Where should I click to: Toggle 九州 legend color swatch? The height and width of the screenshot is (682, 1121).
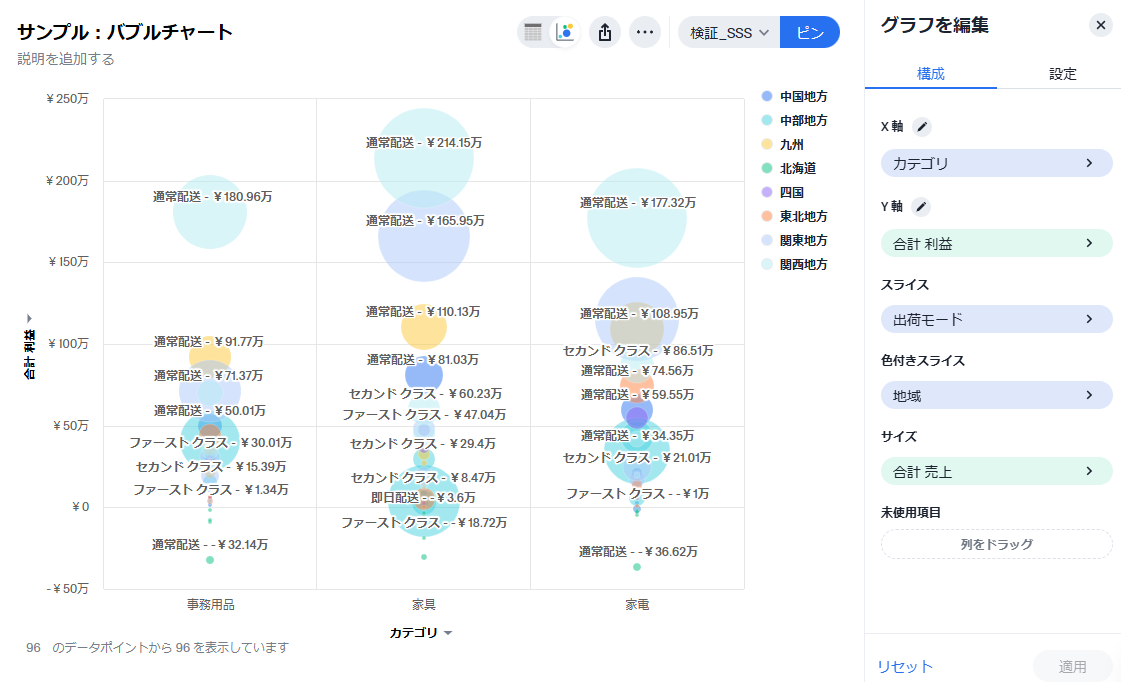766,144
